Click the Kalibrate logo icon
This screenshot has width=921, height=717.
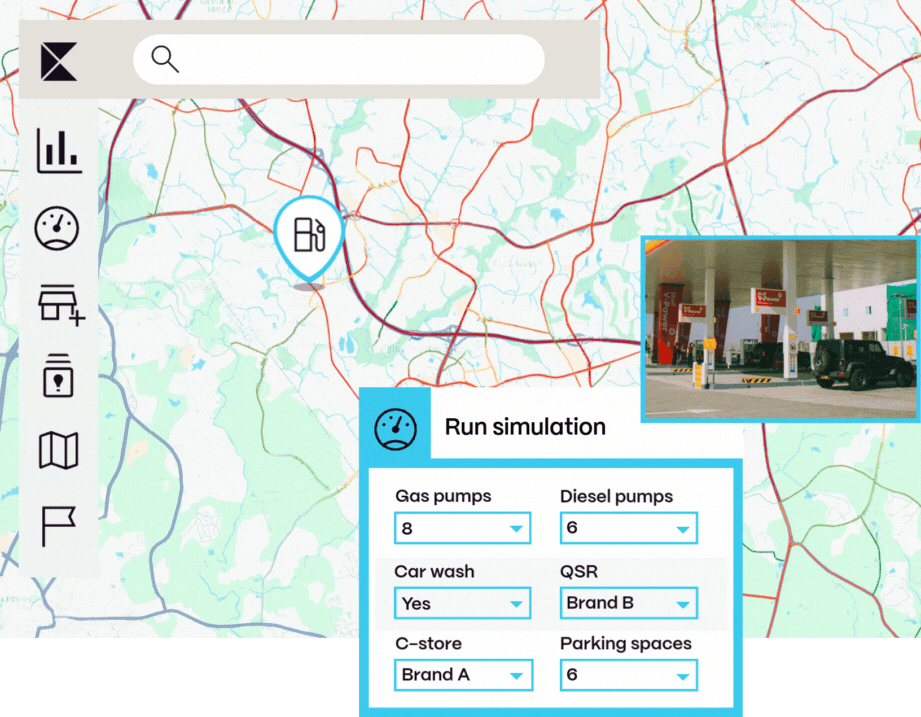click(x=59, y=61)
